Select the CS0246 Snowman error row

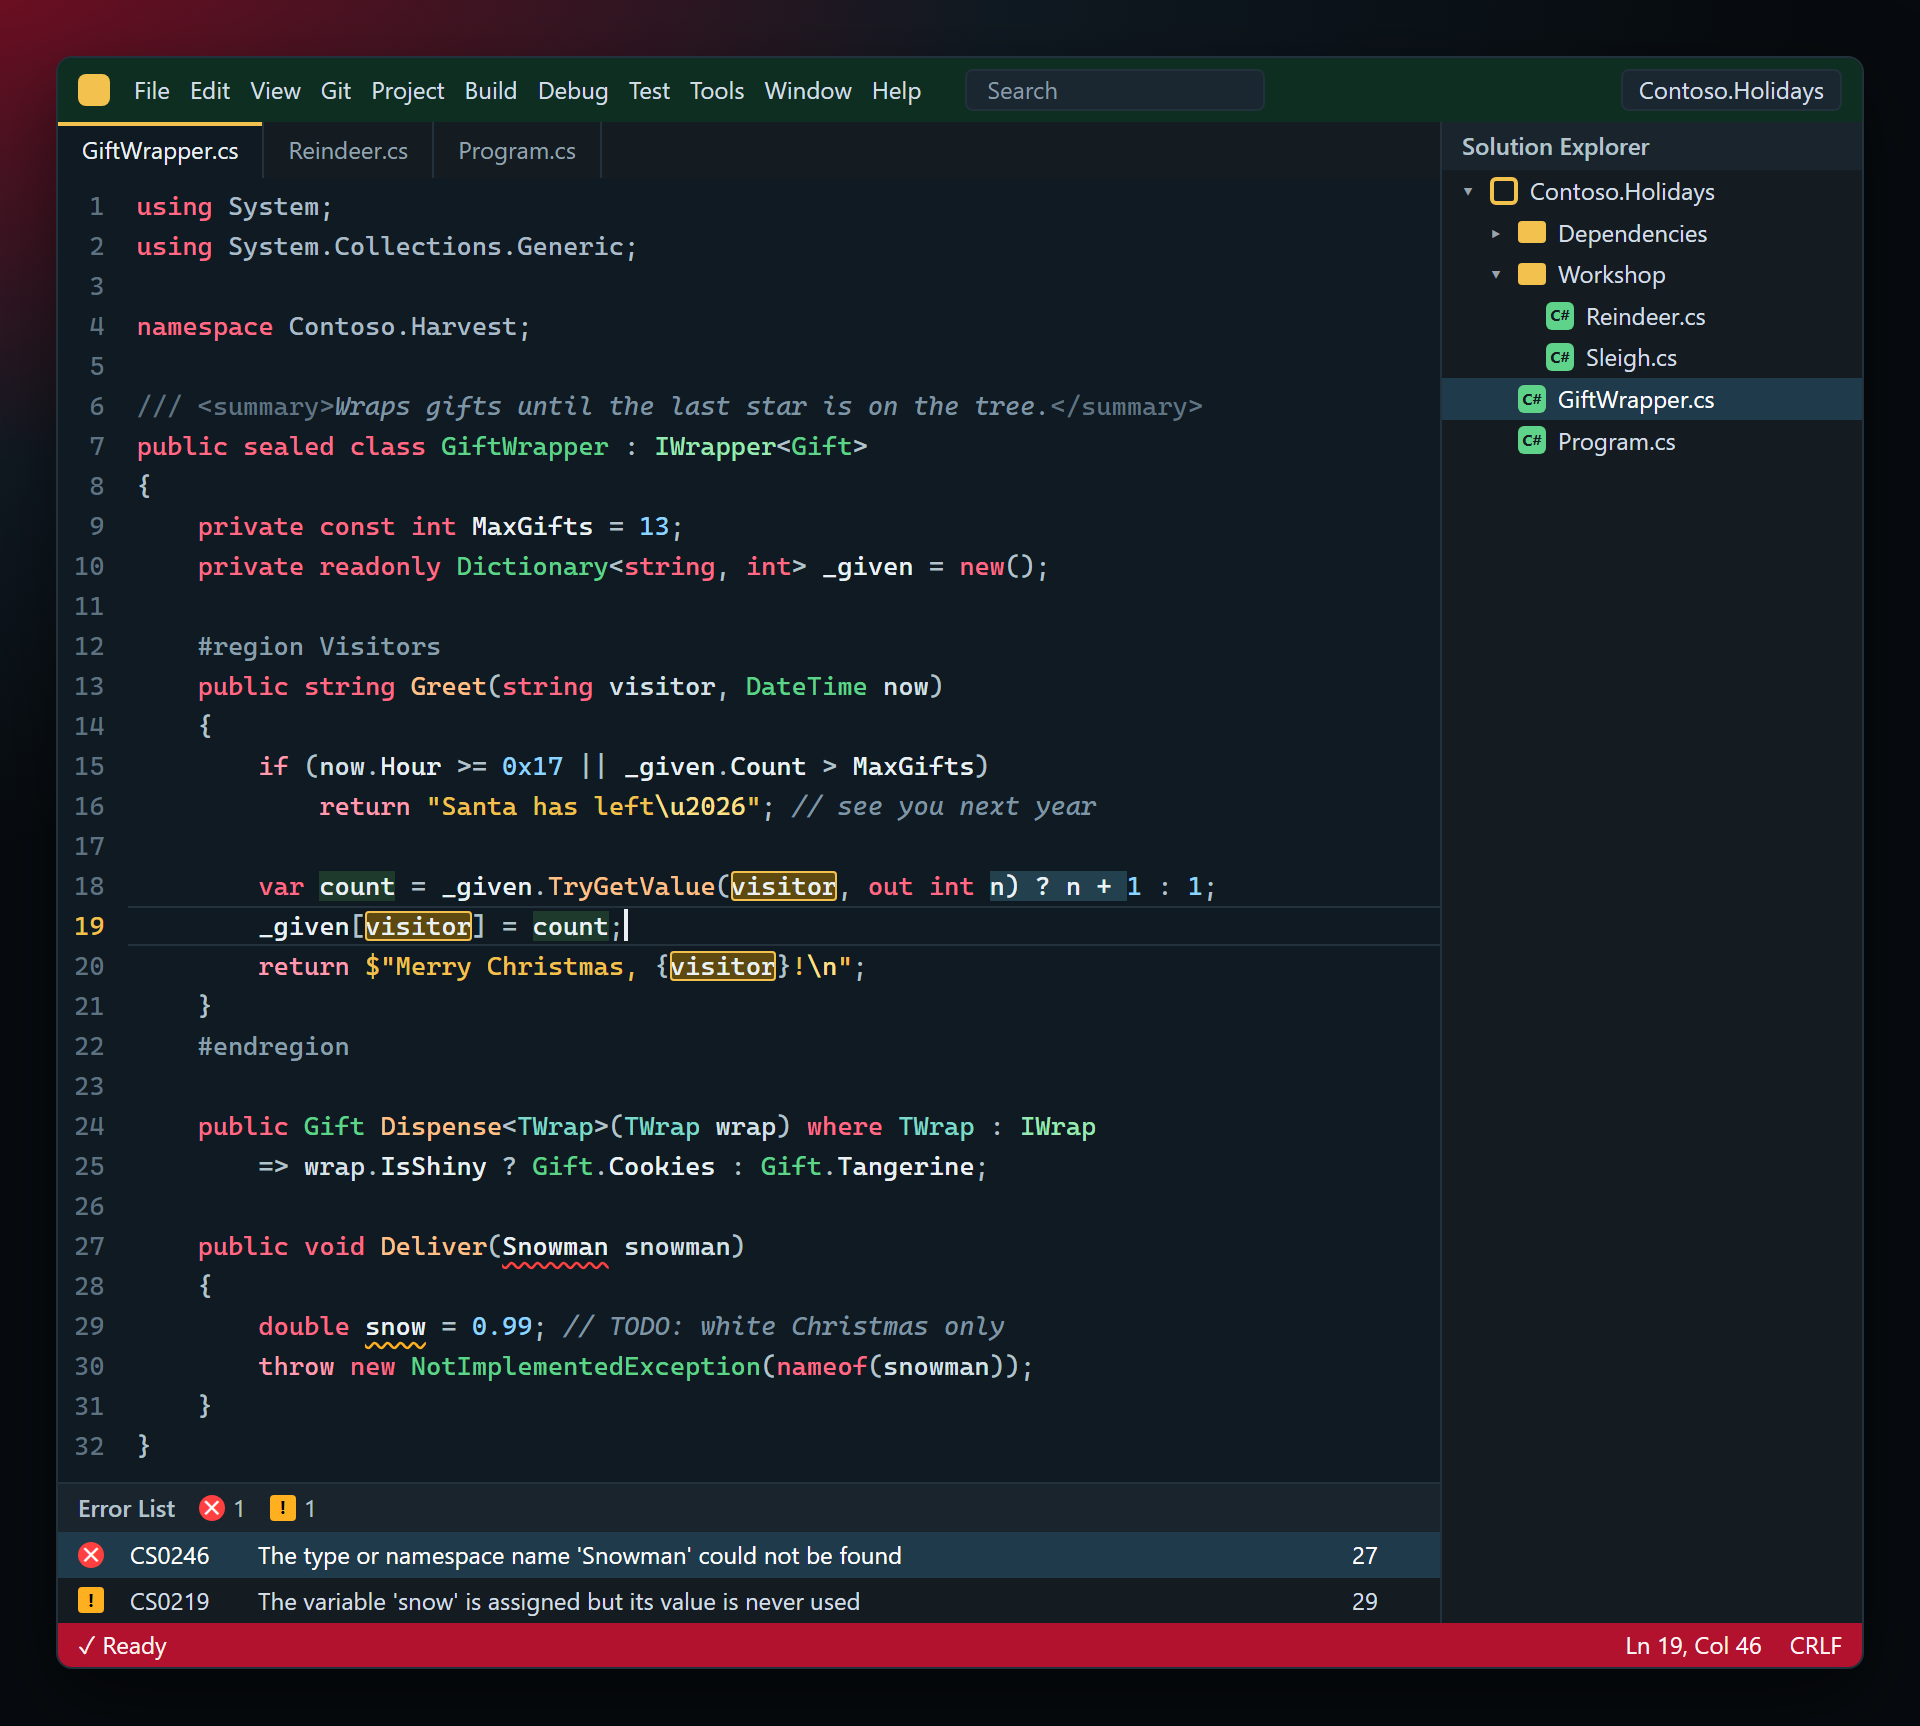click(x=749, y=1555)
